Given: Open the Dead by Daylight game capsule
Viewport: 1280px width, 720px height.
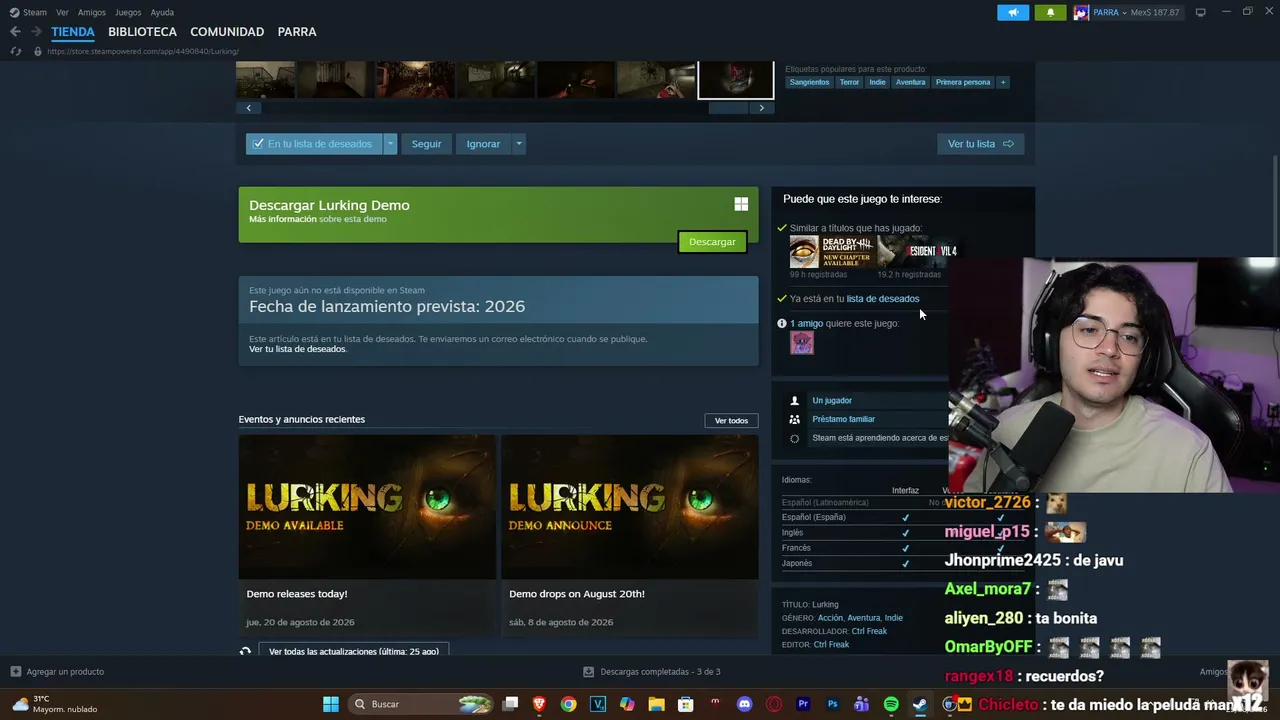Looking at the screenshot, I should (833, 251).
